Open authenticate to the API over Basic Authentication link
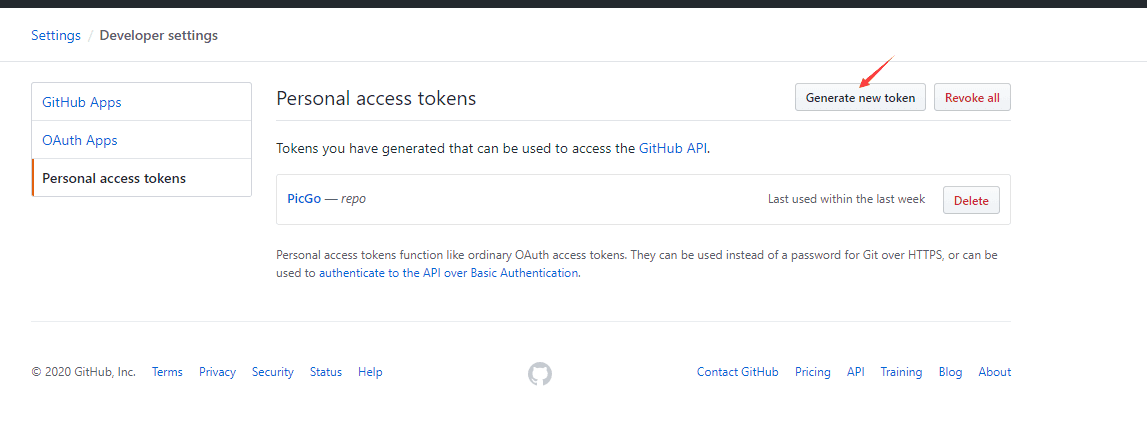Viewport: 1147px width, 431px height. (448, 273)
